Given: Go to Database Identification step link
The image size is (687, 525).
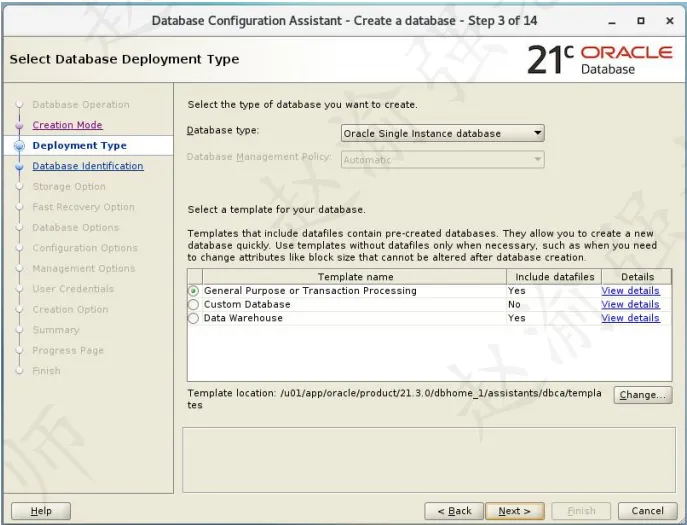Looking at the screenshot, I should click(88, 166).
